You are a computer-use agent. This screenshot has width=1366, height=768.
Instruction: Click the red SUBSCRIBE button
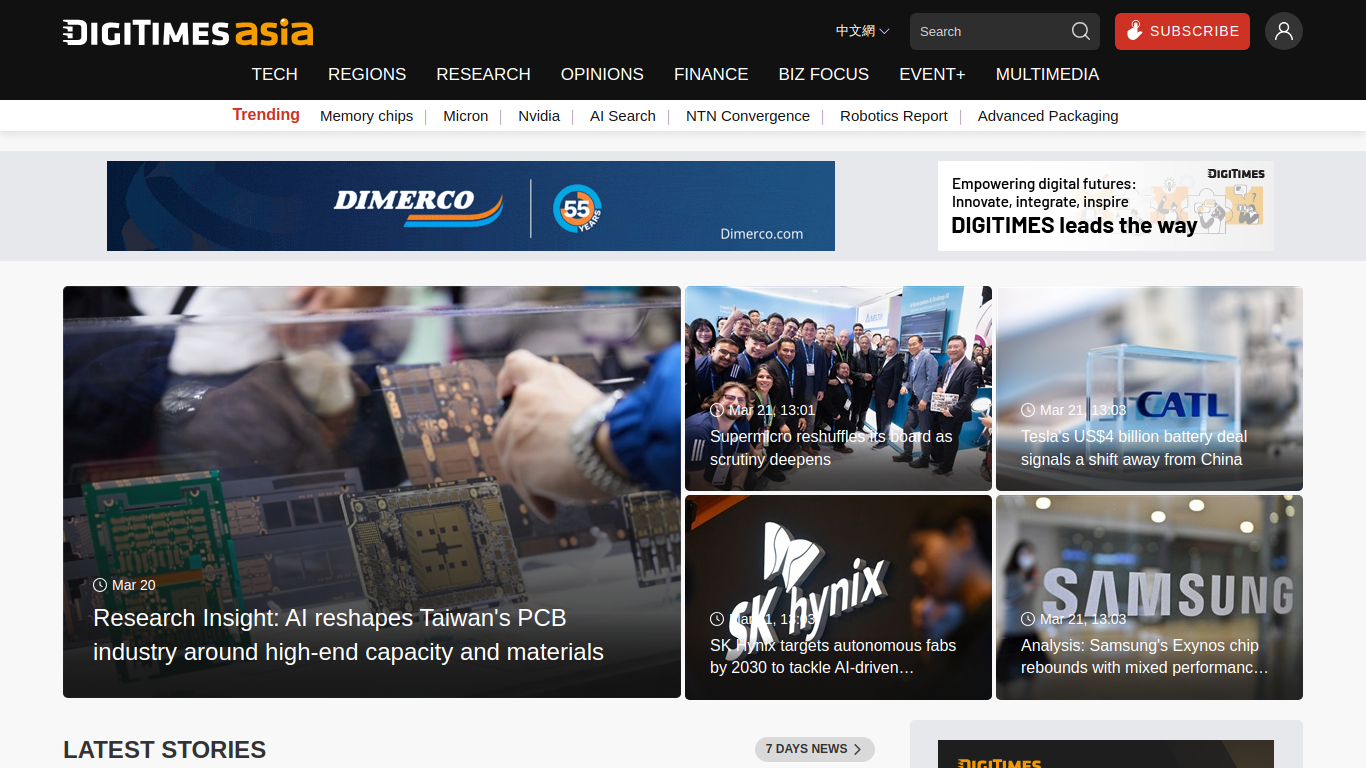1182,31
